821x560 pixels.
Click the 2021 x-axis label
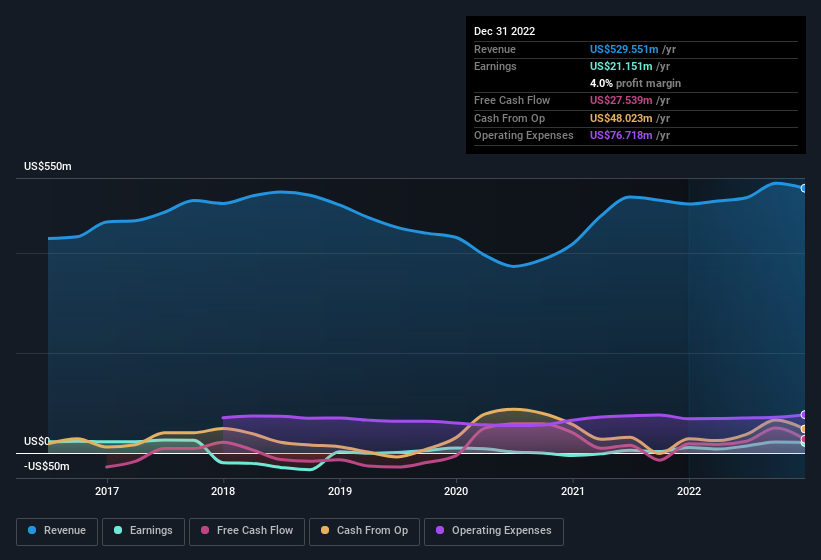pyautogui.click(x=573, y=491)
